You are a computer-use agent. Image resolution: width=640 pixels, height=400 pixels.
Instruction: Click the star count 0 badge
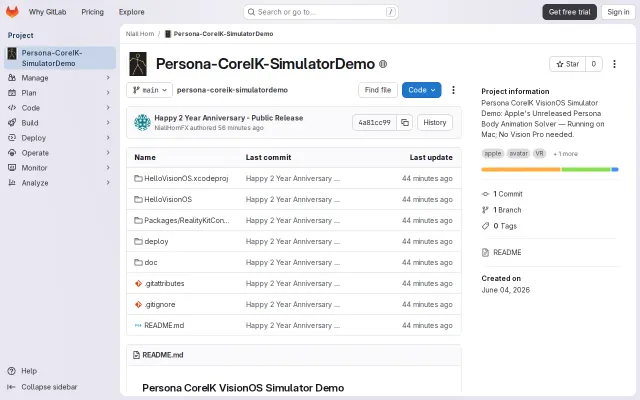[x=593, y=64]
